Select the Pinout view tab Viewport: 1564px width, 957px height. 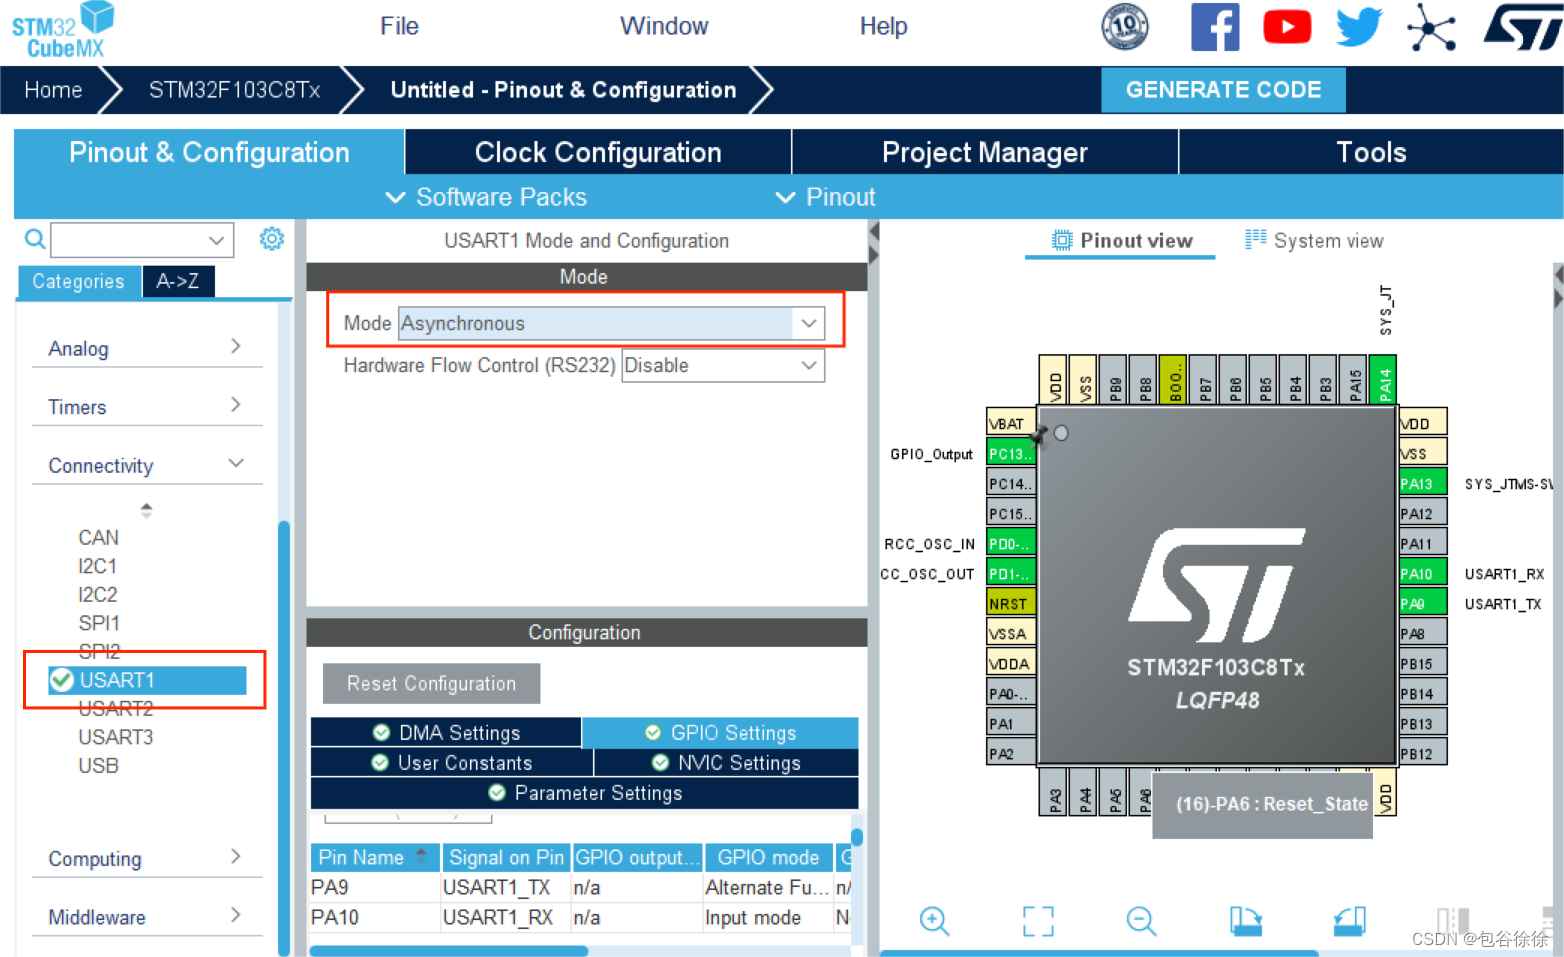click(1121, 240)
